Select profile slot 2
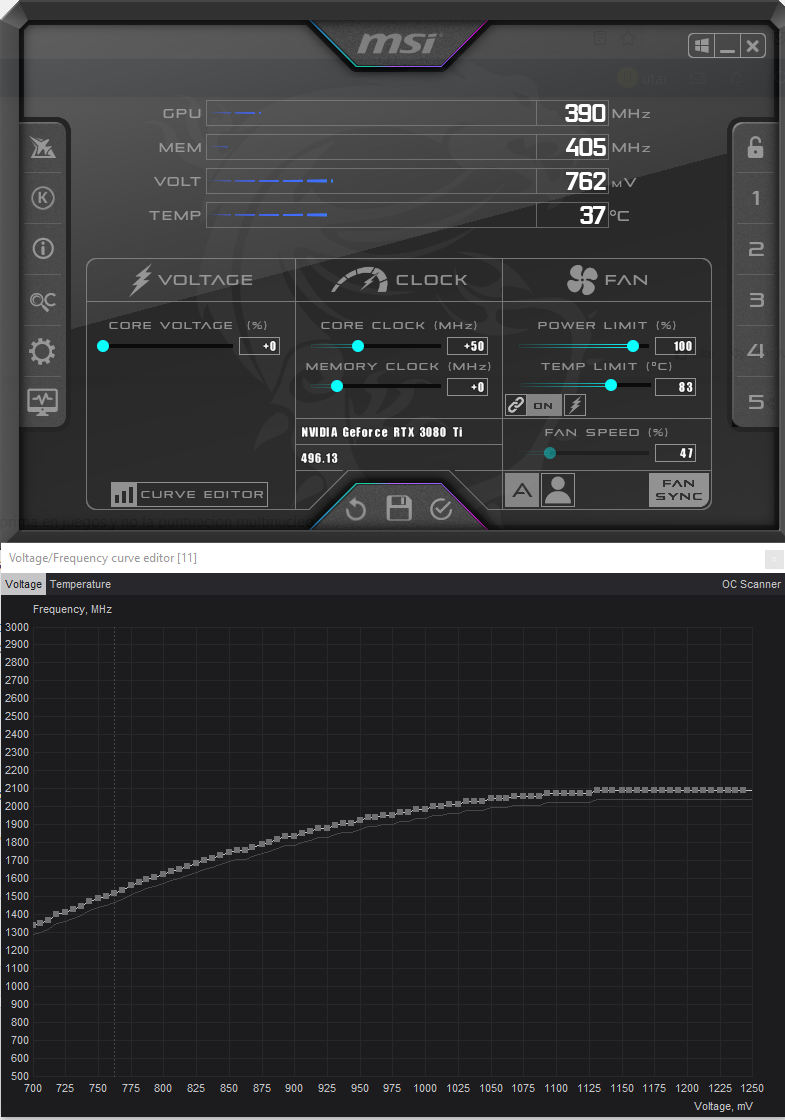This screenshot has width=785, height=1120. [x=756, y=249]
